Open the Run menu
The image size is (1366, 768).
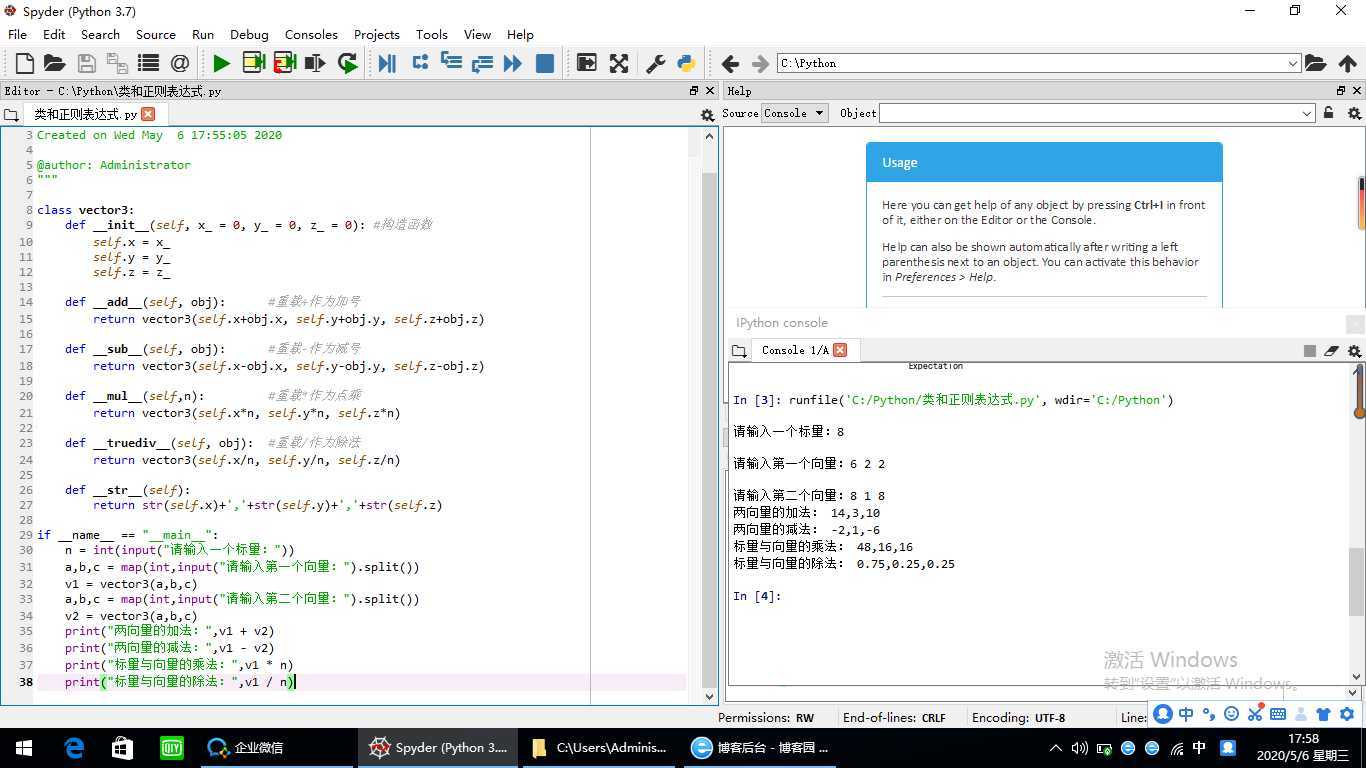(203, 34)
